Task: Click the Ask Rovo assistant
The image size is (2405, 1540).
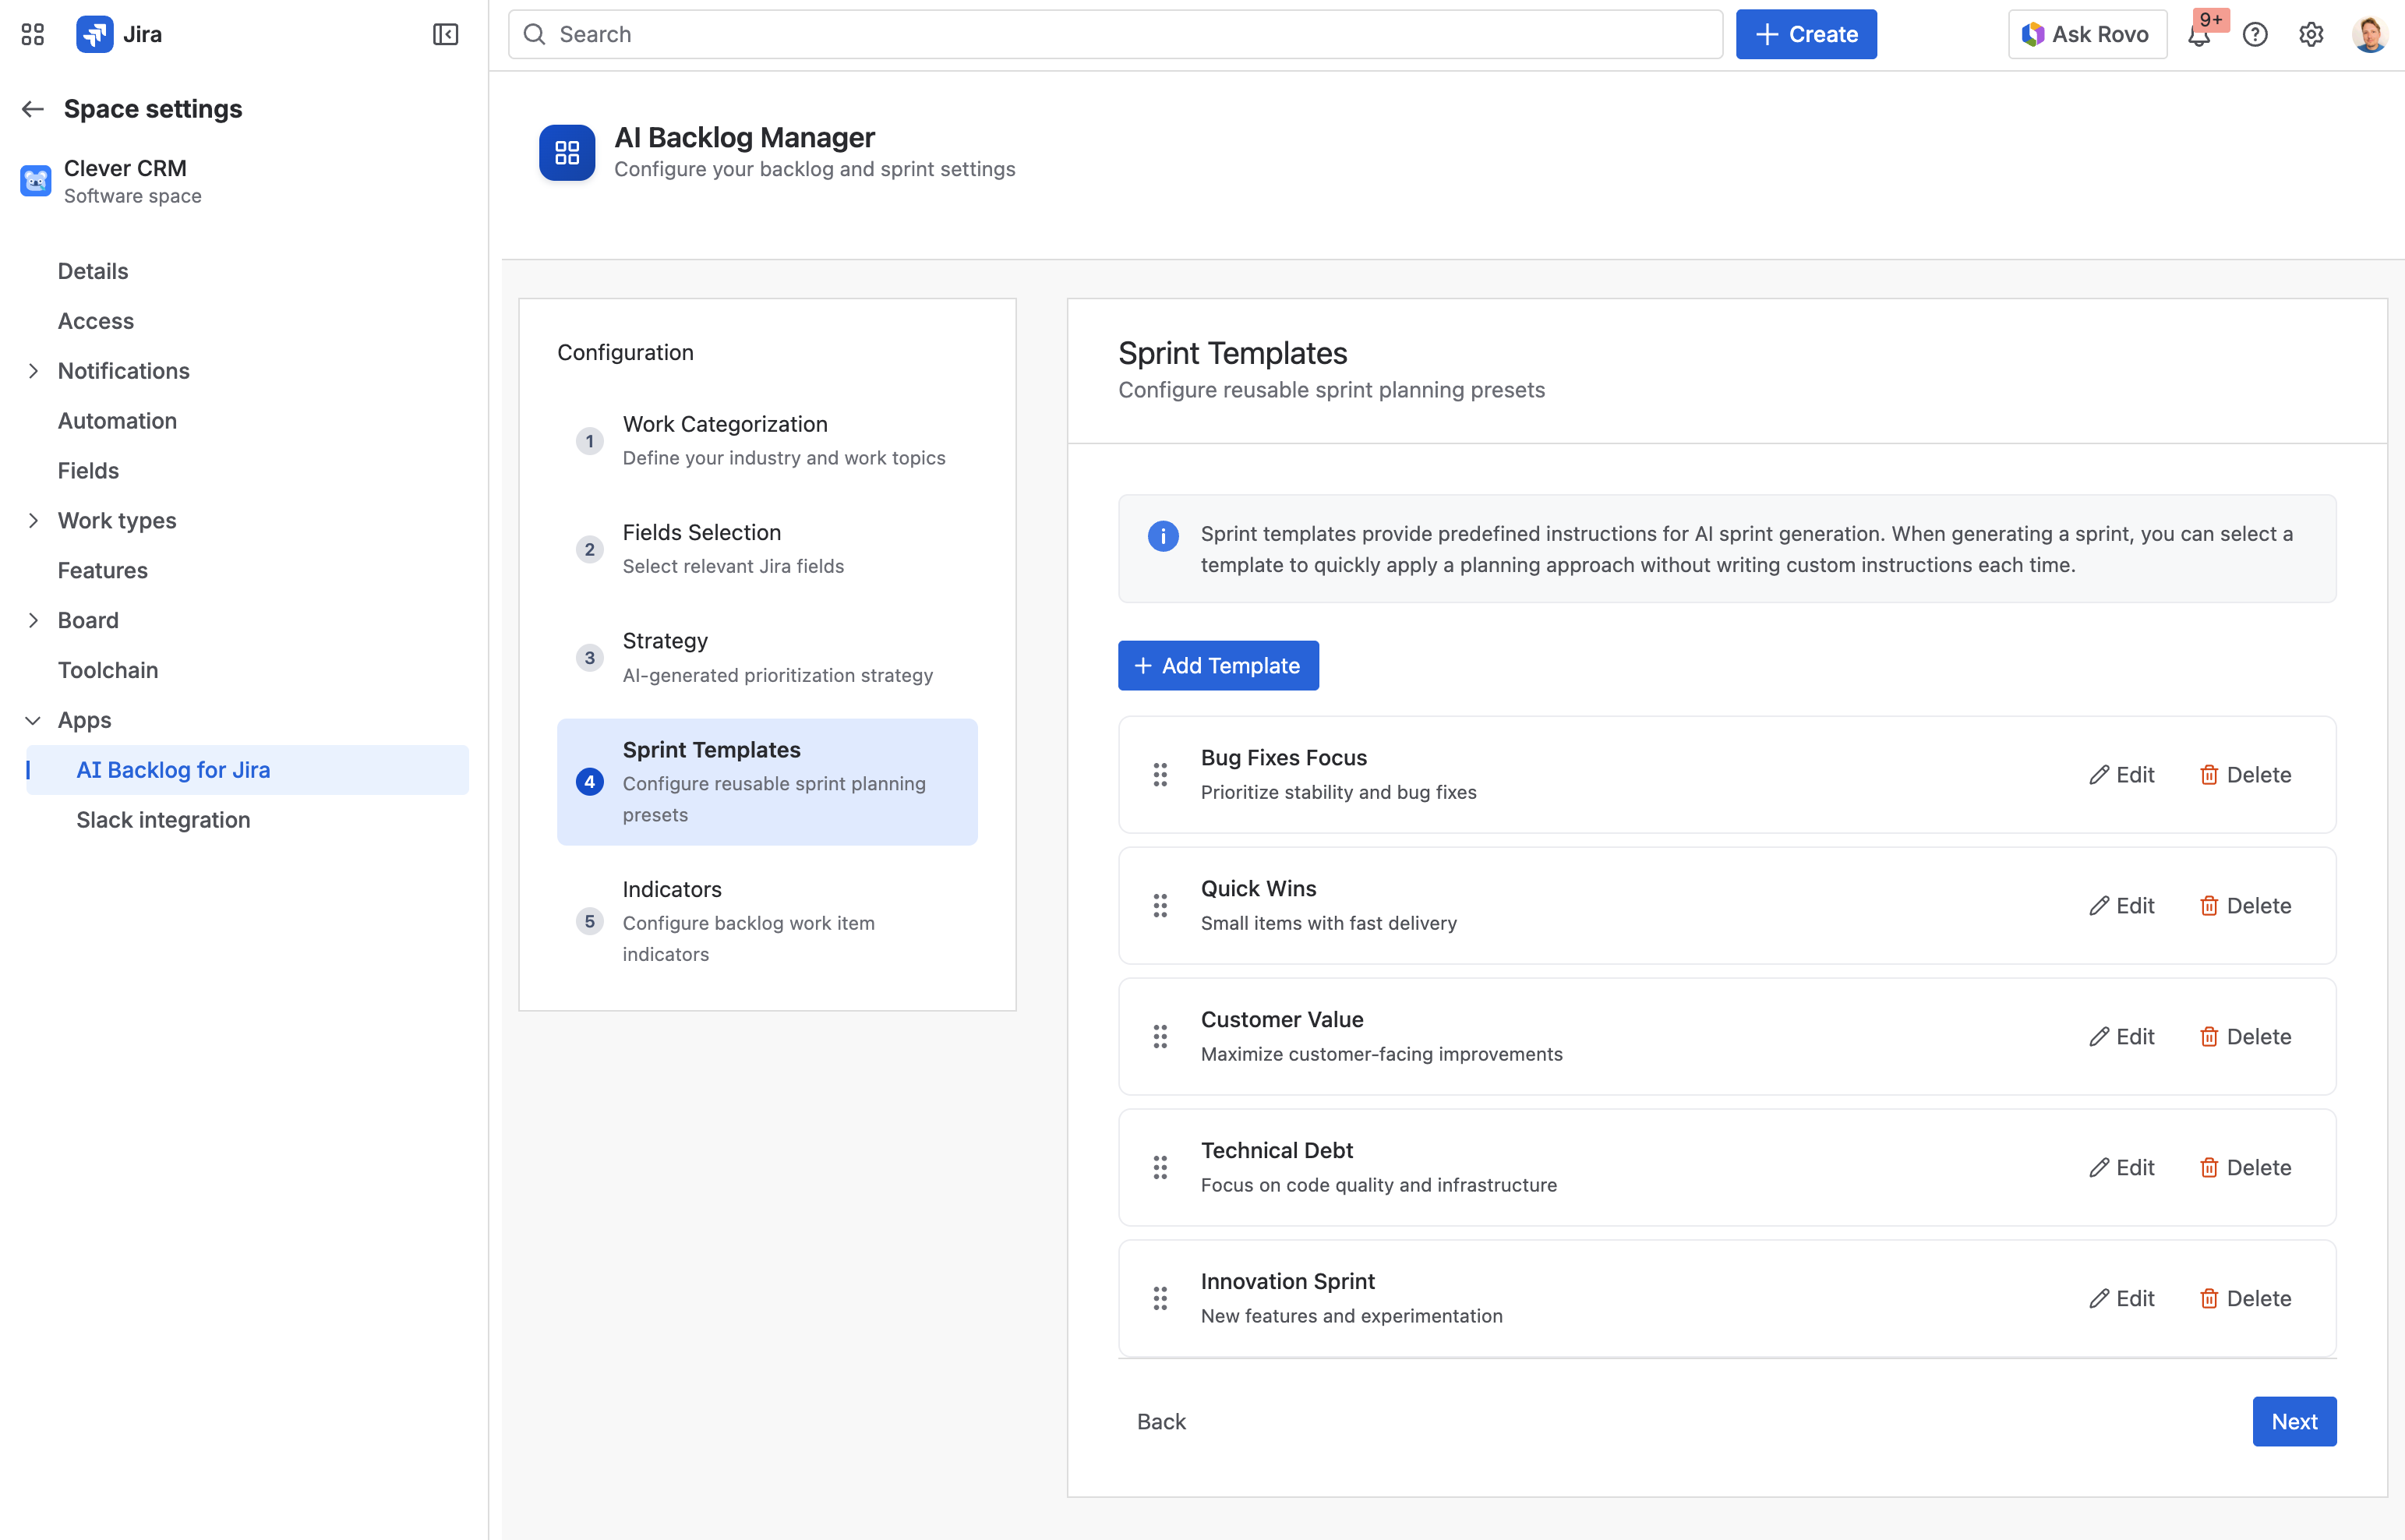Action: [2087, 33]
